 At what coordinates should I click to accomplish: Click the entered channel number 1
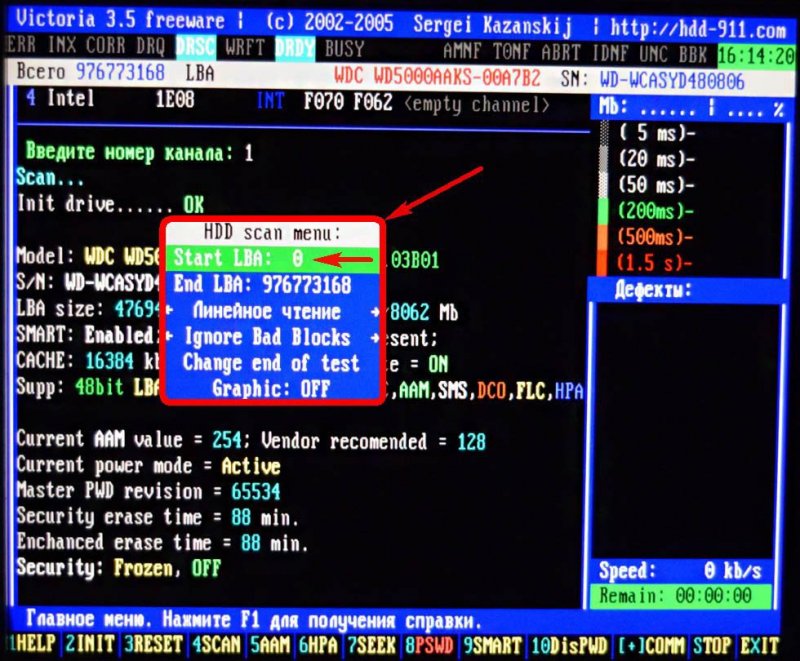coord(248,153)
